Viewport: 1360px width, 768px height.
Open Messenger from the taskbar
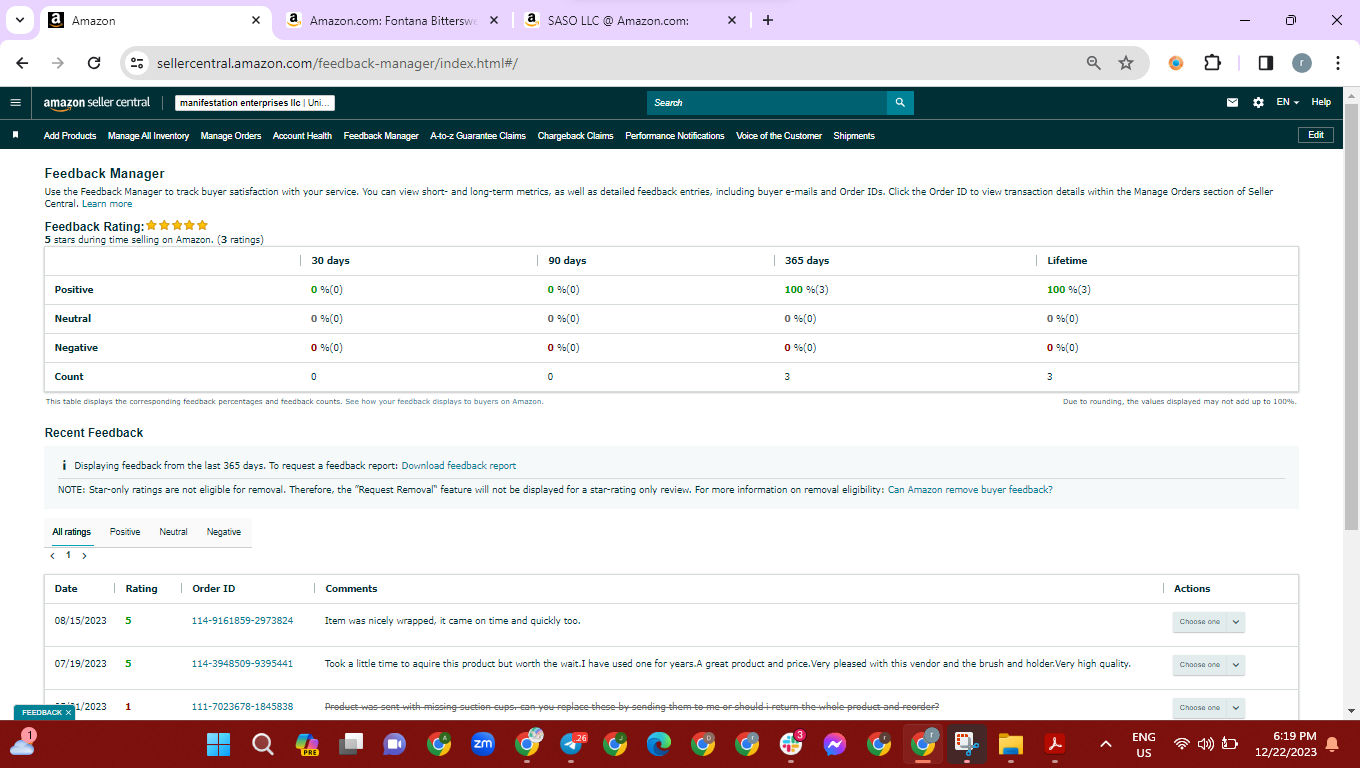[x=835, y=744]
